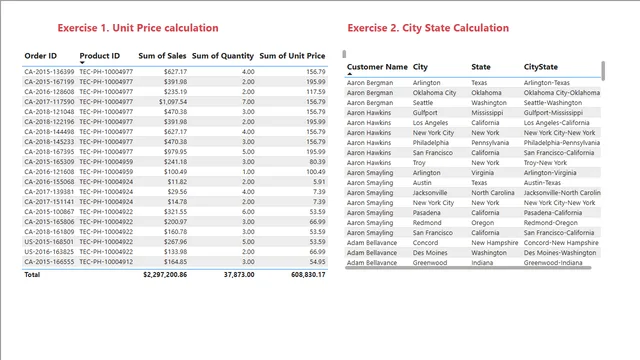Click the North Carolina state cell

point(493,193)
